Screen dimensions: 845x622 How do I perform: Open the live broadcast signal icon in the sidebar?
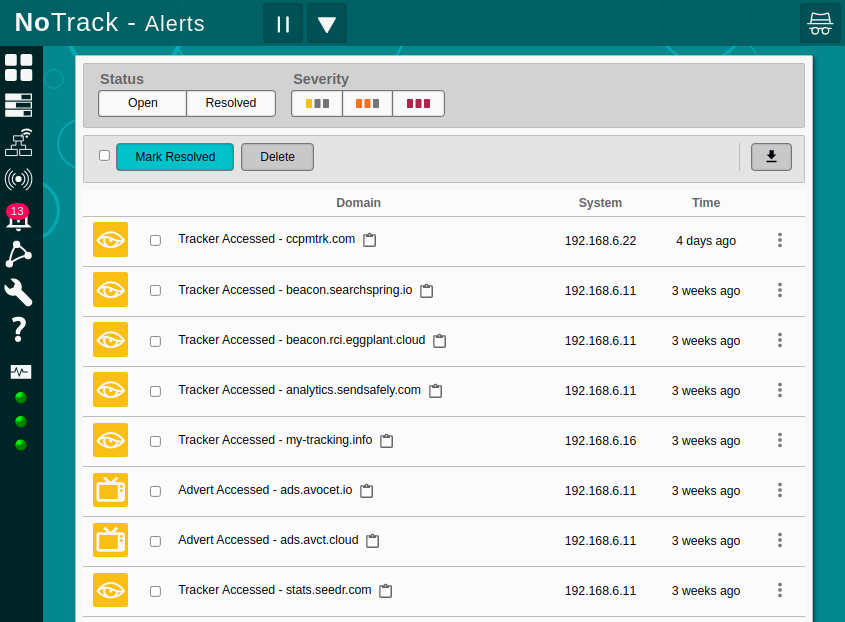point(18,179)
